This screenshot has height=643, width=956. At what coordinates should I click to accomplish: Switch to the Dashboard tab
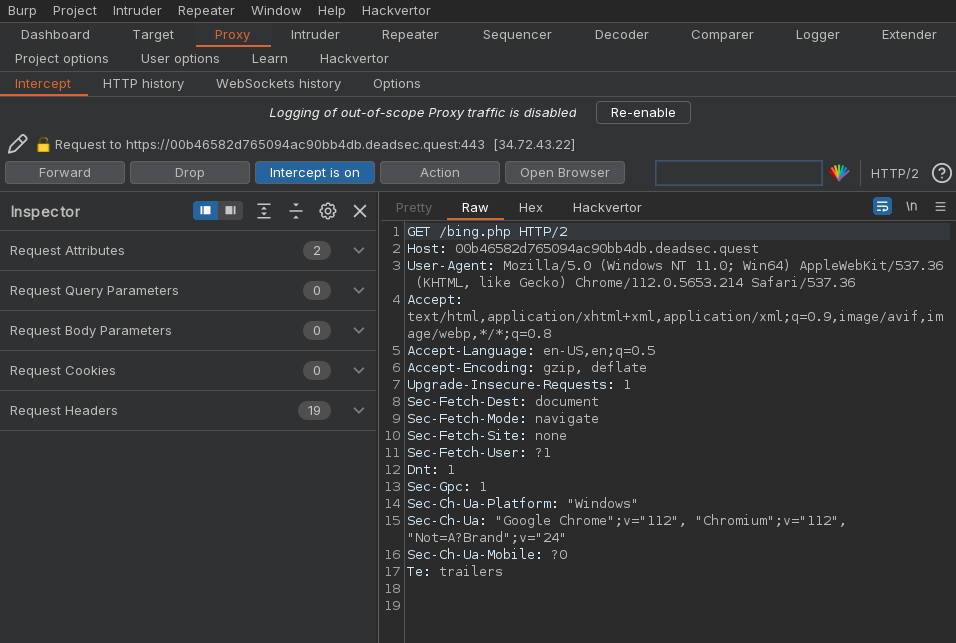tap(55, 35)
